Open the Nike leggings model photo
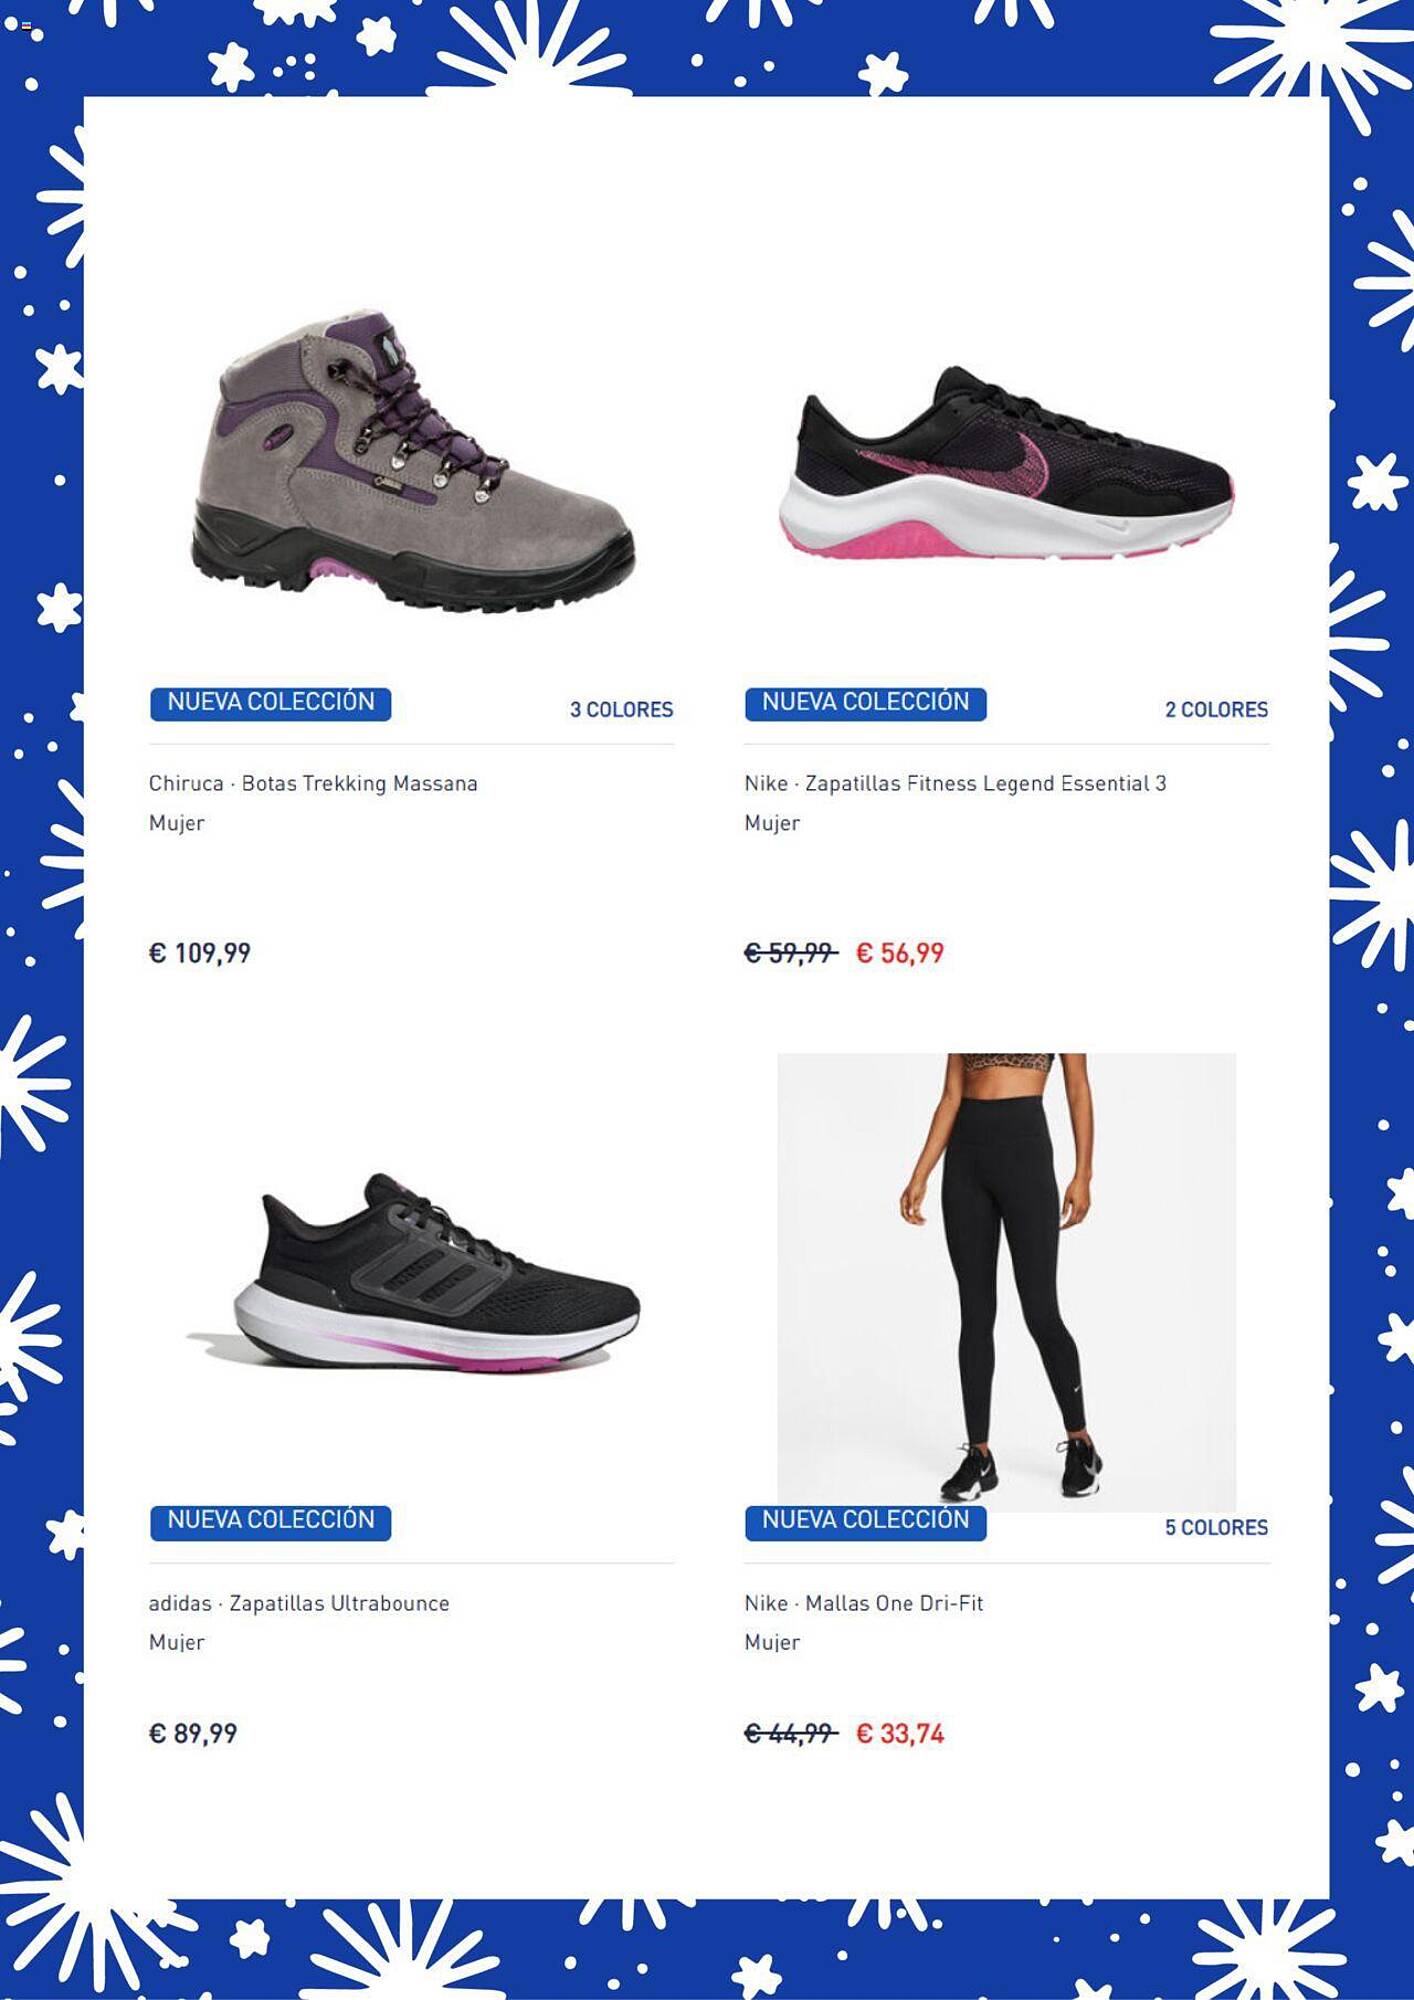The width and height of the screenshot is (1414, 2000). point(1006,1280)
